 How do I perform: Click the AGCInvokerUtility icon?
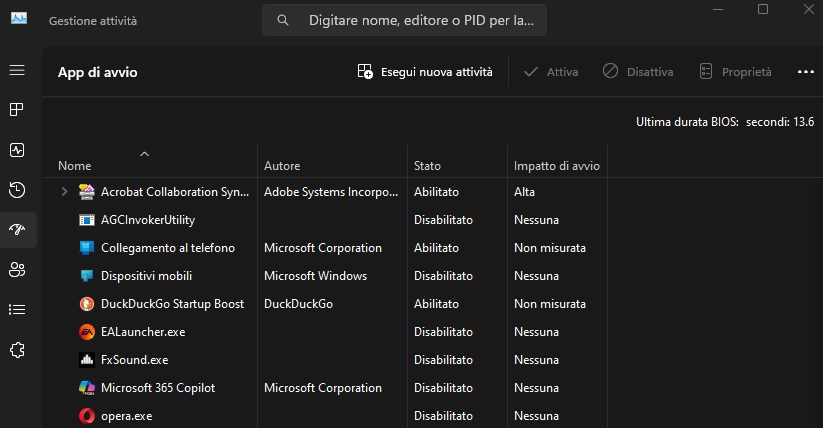[x=87, y=220]
